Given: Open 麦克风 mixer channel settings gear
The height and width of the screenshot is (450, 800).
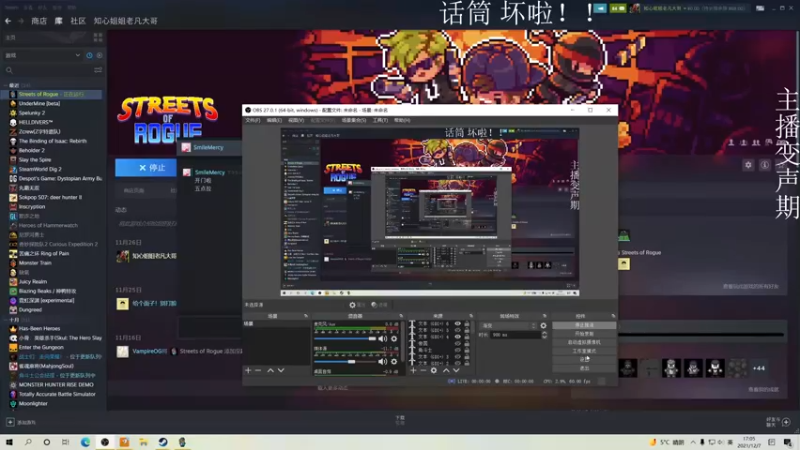Looking at the screenshot, I should point(394,339).
